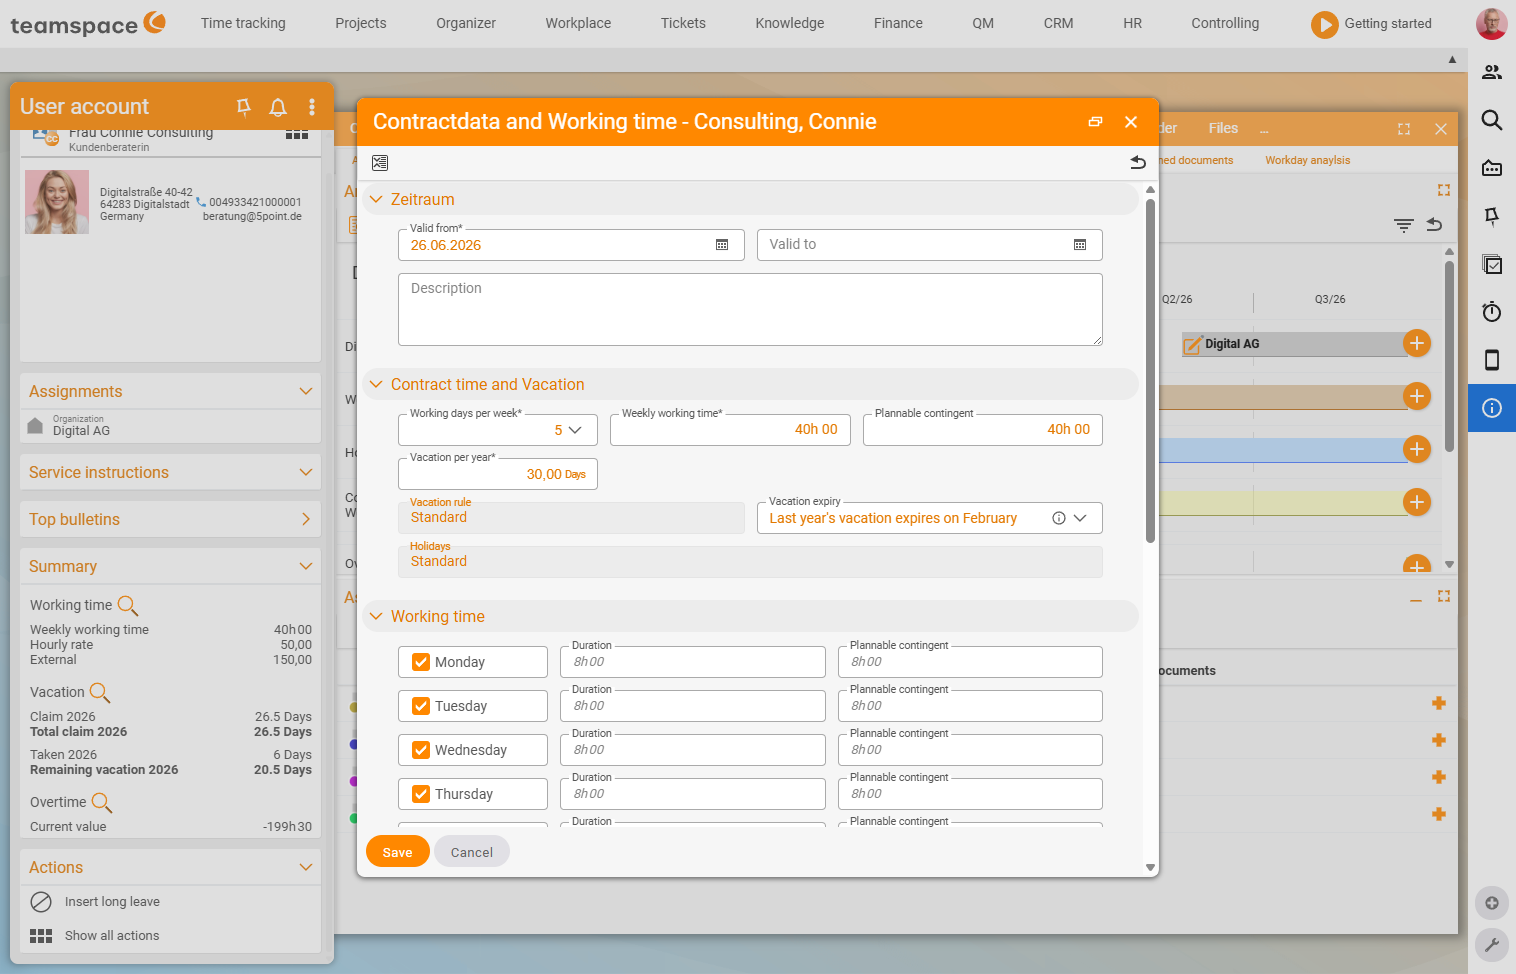Click Insert long leave link
The width and height of the screenshot is (1516, 974).
[112, 902]
